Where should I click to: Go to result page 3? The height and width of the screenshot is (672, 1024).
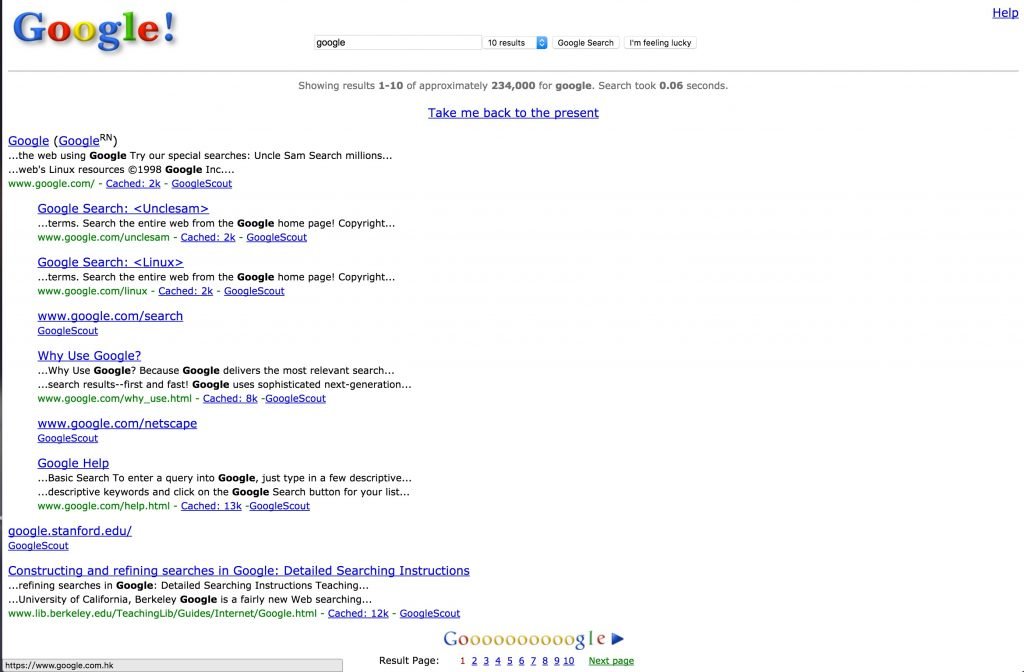(486, 661)
